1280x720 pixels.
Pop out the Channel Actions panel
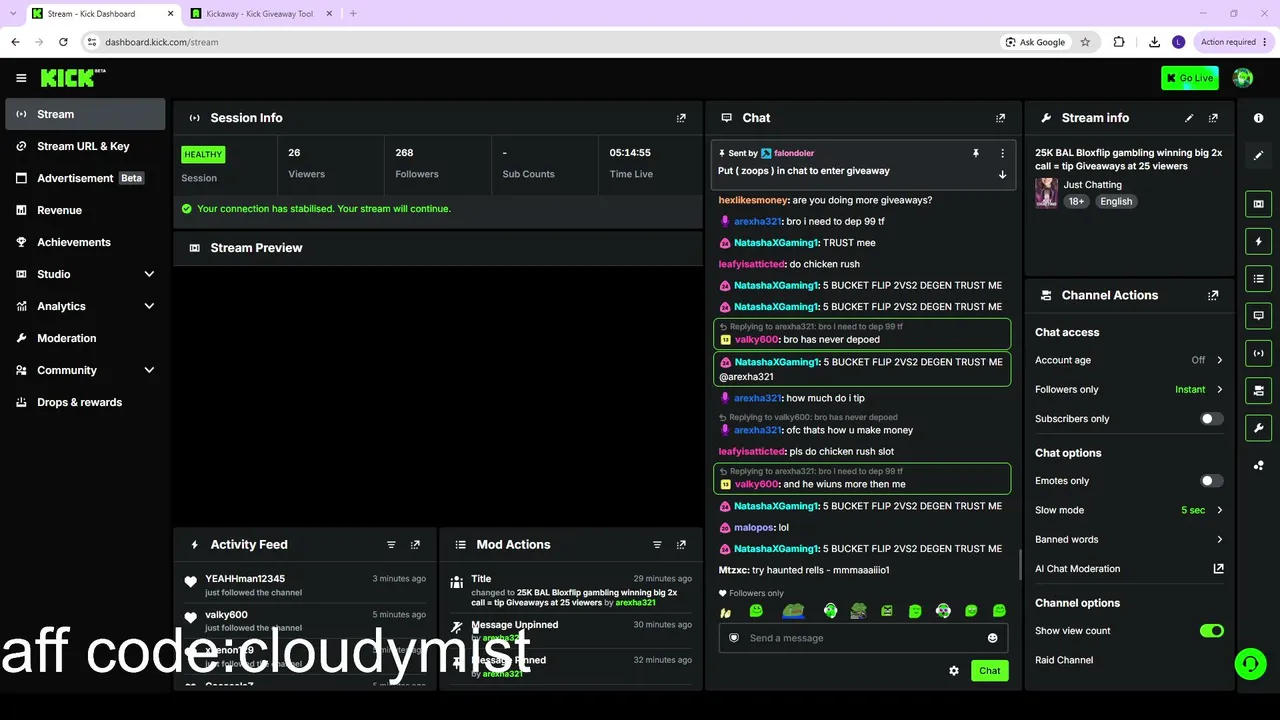1213,296
